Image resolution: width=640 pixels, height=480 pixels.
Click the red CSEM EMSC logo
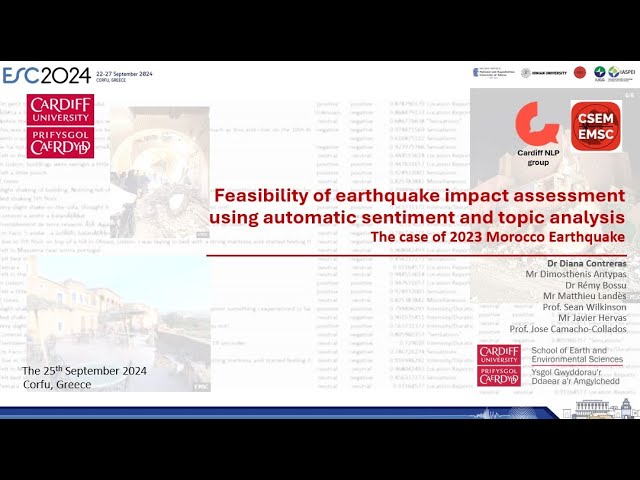tap(596, 126)
